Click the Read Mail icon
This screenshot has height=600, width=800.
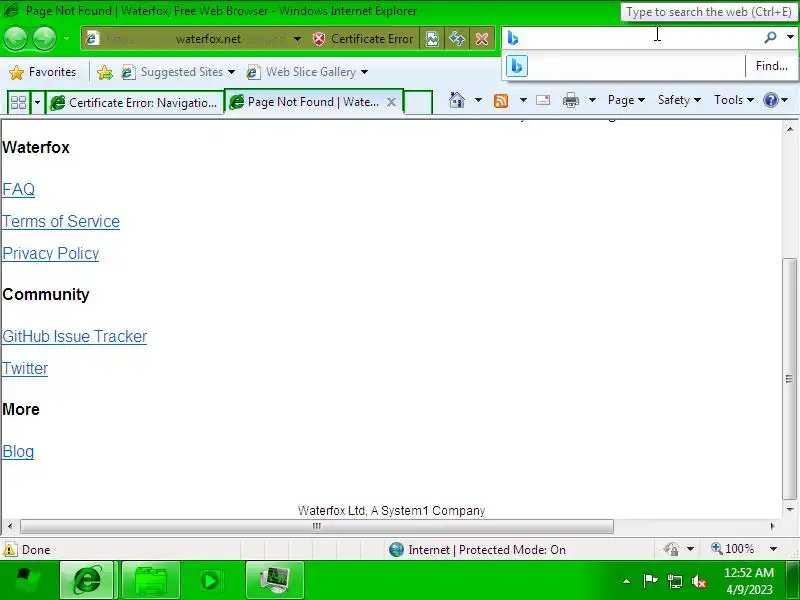coord(543,100)
